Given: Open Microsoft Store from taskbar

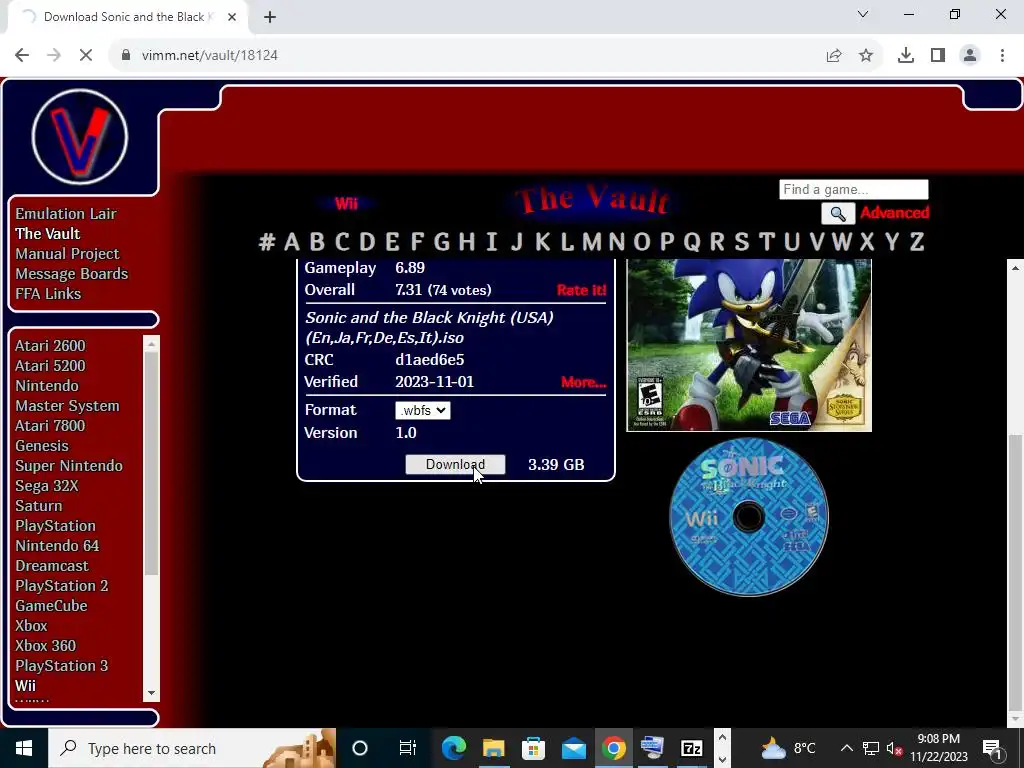Looking at the screenshot, I should pos(534,748).
